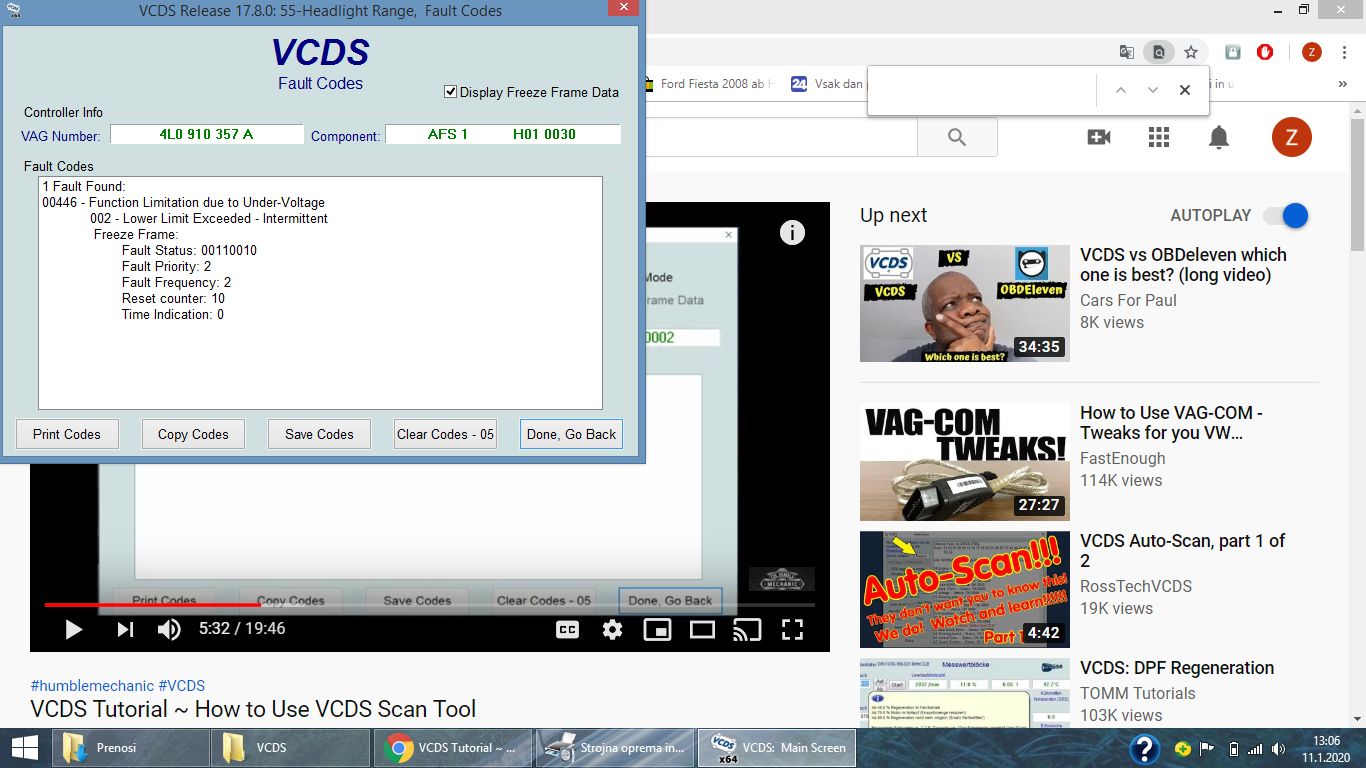Open the VCDS: DPF Regeneration video title
1366x768 pixels.
tap(1177, 668)
